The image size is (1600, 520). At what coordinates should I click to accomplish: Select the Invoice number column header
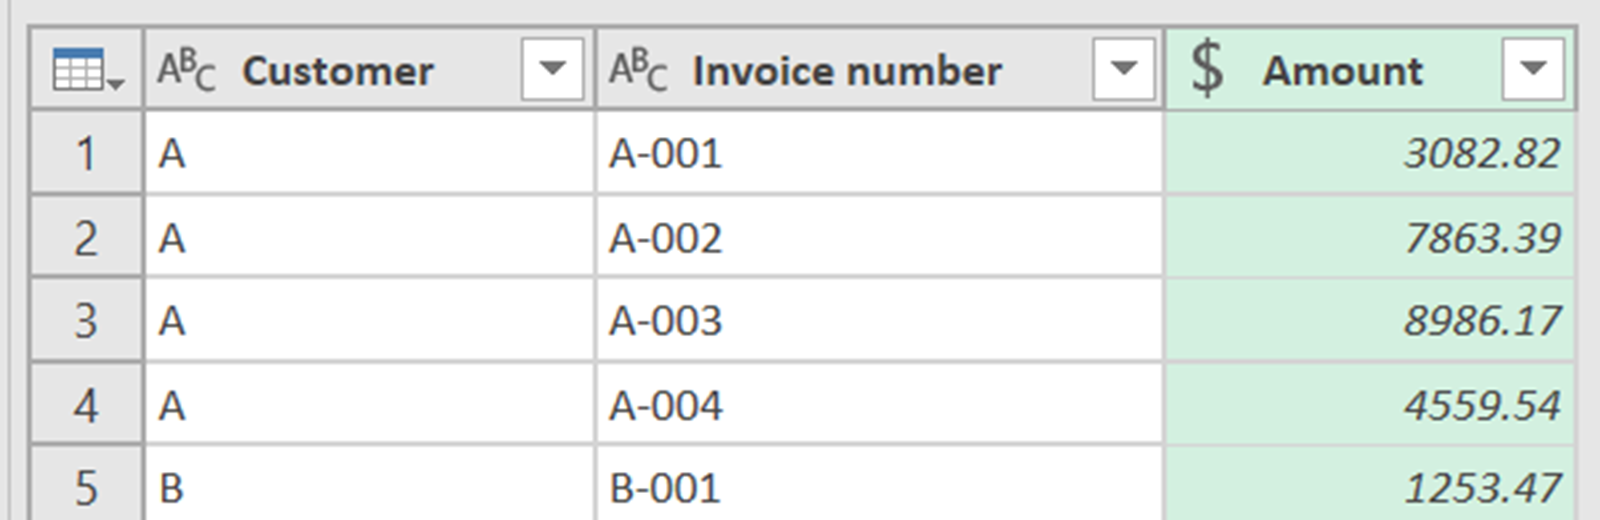pos(846,71)
